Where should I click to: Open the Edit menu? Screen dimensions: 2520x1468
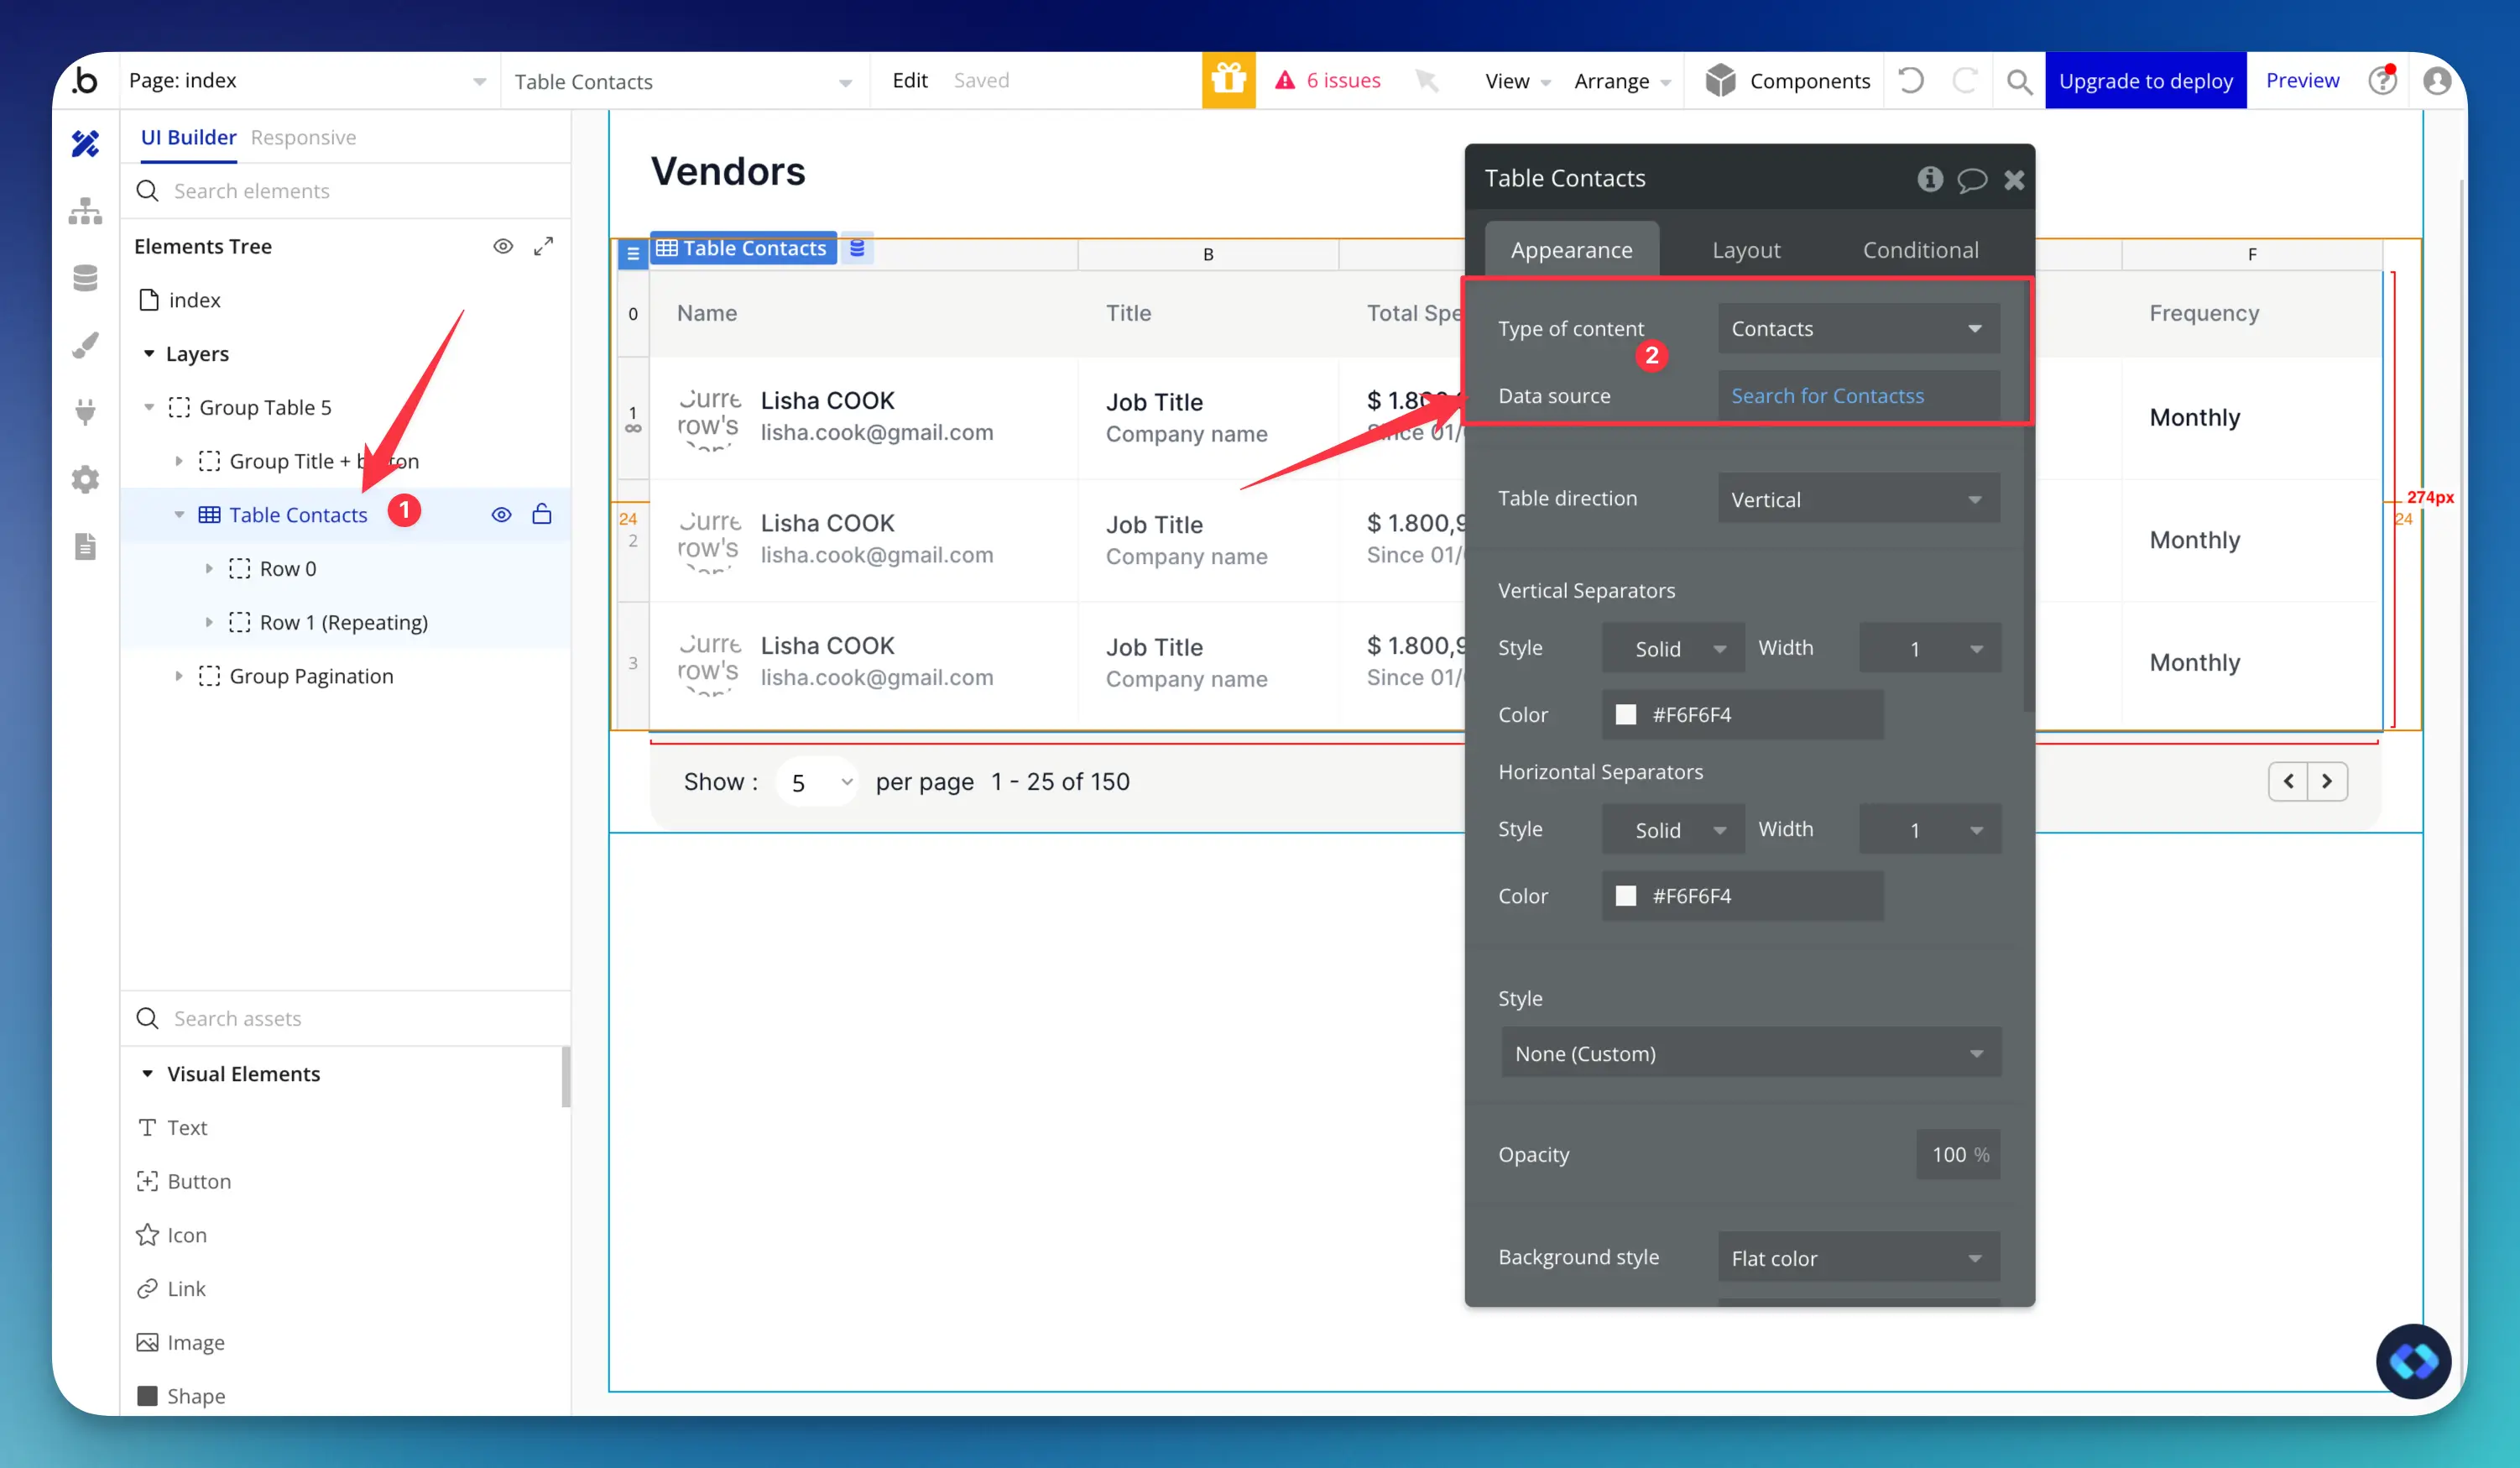[x=910, y=80]
